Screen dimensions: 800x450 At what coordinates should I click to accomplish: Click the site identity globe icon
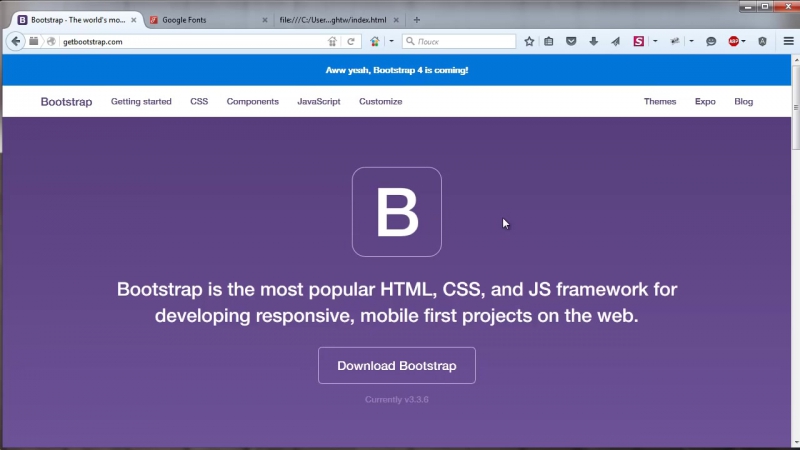click(x=51, y=41)
